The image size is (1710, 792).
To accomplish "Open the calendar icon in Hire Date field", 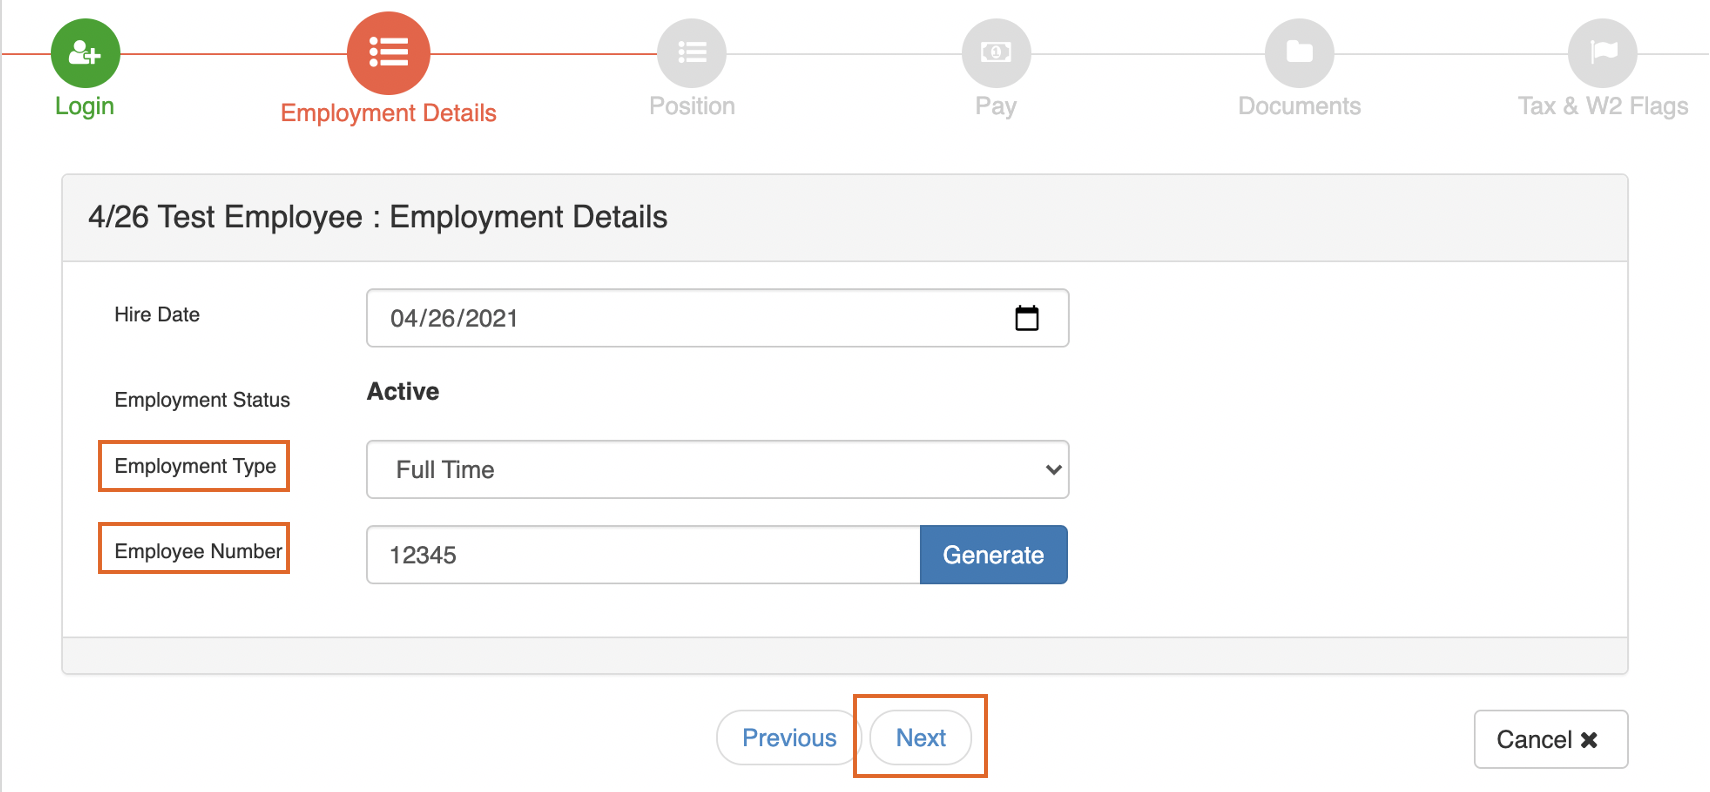I will 1028,318.
